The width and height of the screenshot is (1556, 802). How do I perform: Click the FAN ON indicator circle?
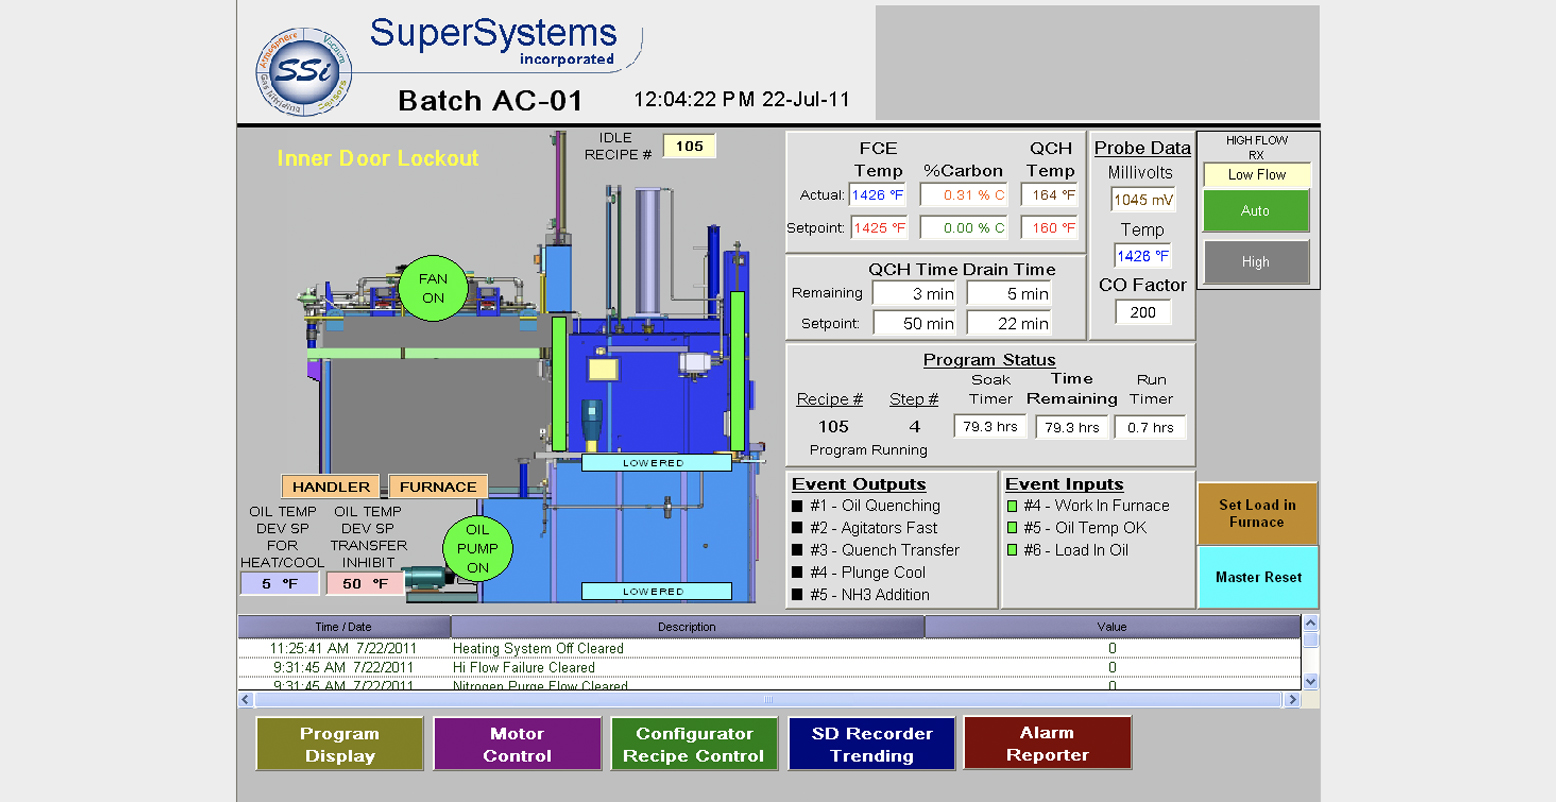[433, 288]
